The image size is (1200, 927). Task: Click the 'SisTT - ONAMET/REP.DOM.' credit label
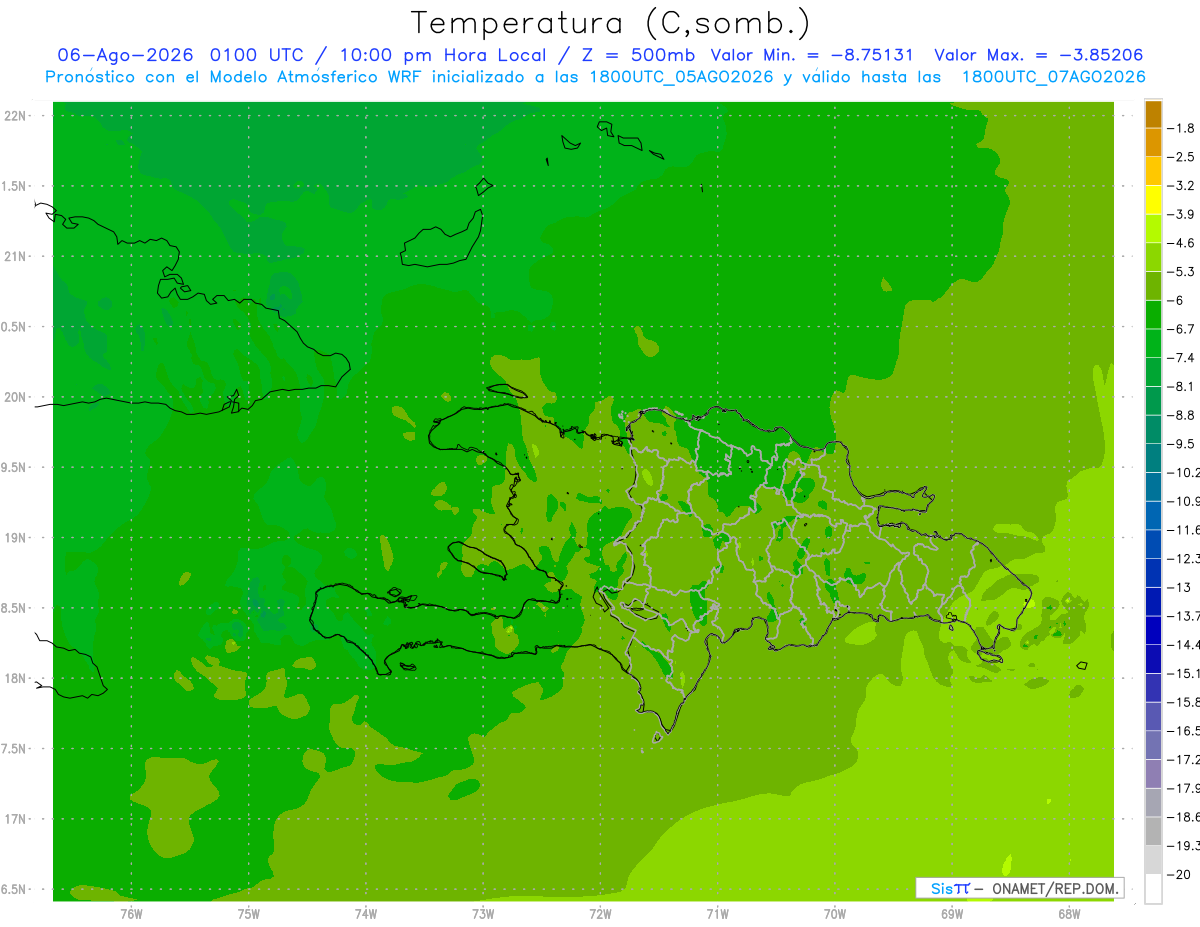coord(1019,888)
